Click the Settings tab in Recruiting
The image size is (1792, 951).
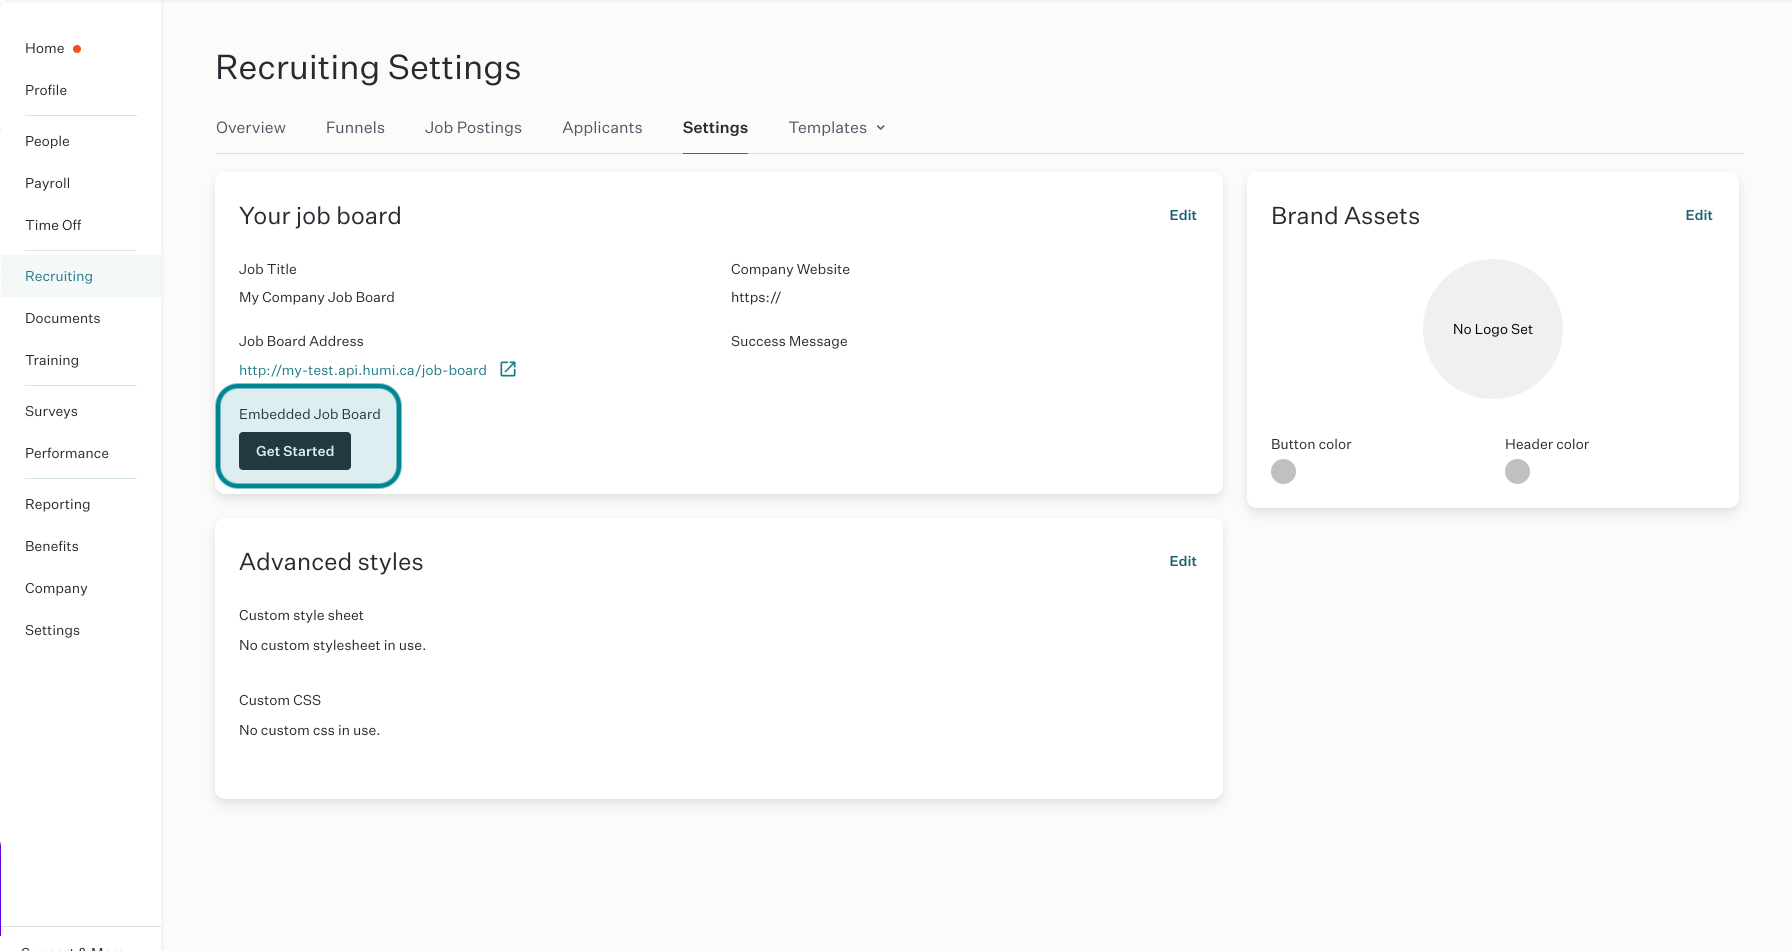click(715, 128)
